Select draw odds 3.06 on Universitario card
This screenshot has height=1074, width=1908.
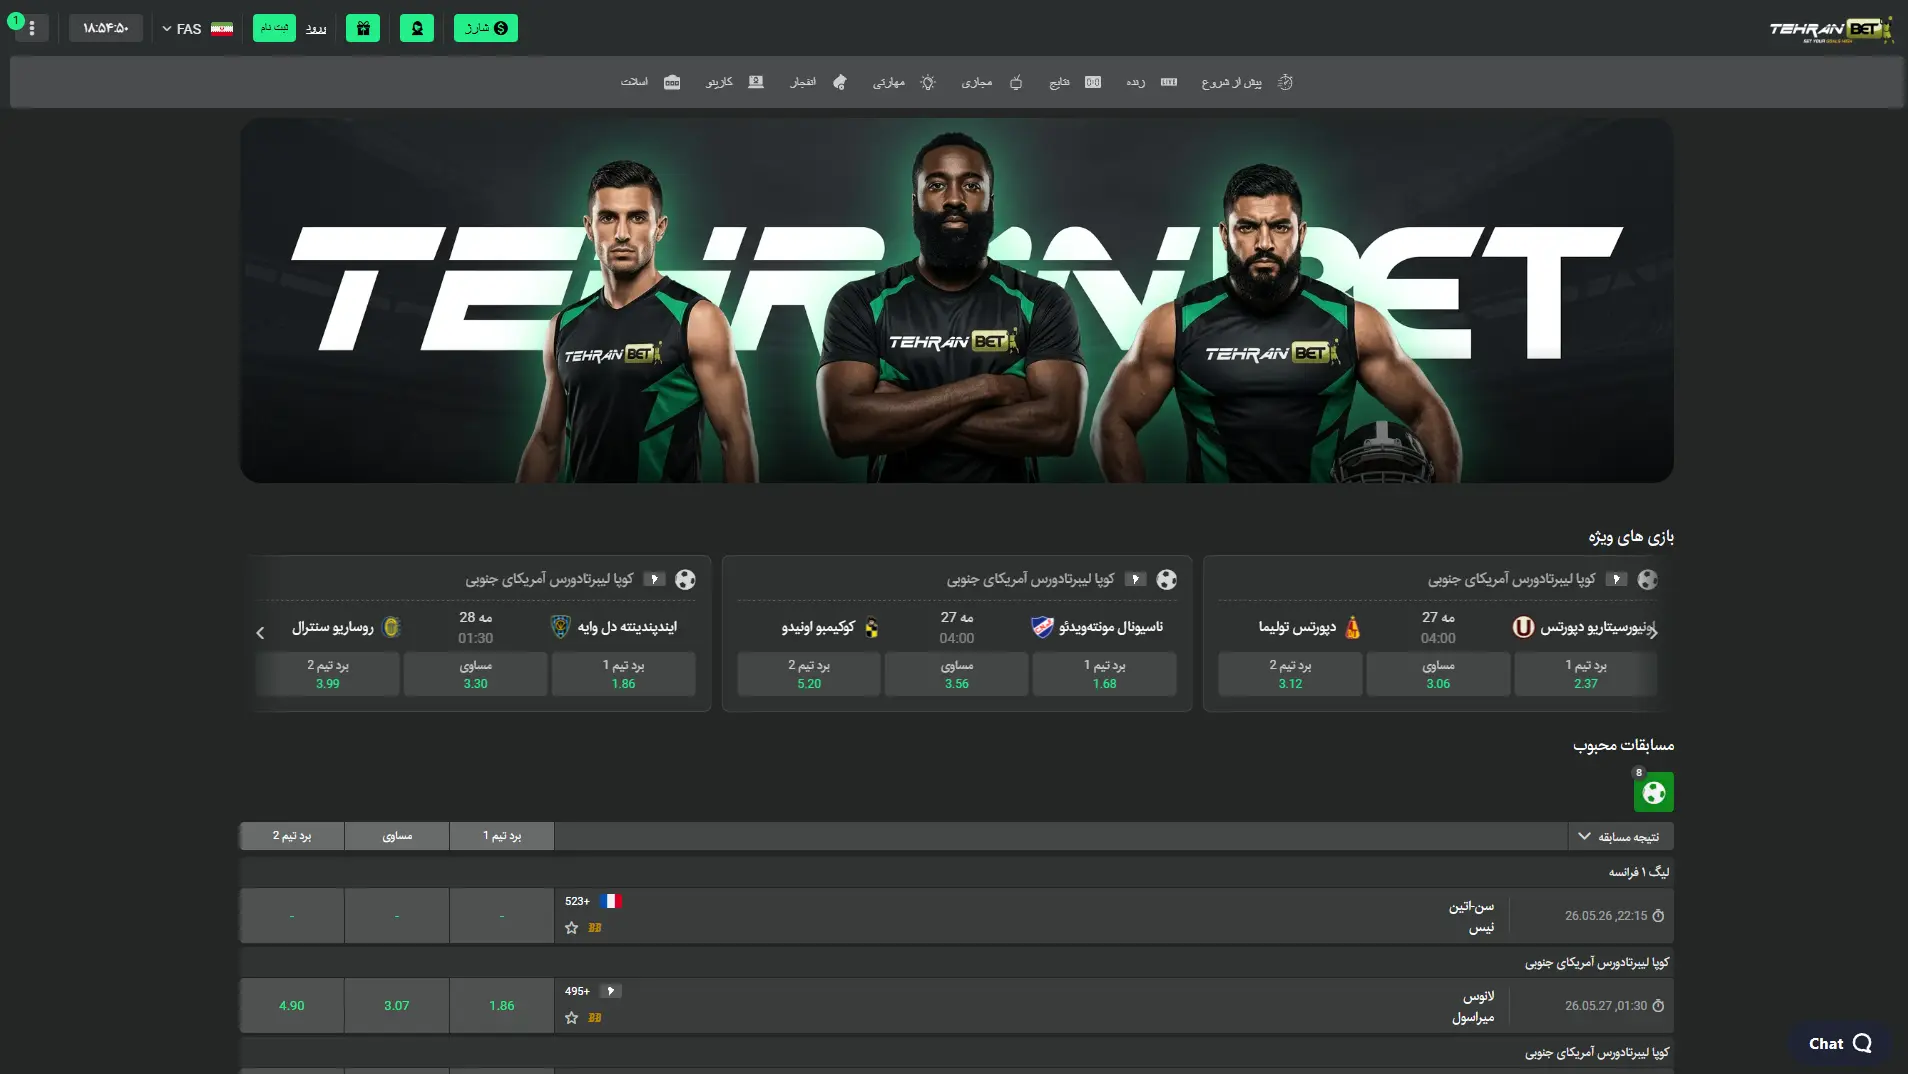pos(1438,674)
